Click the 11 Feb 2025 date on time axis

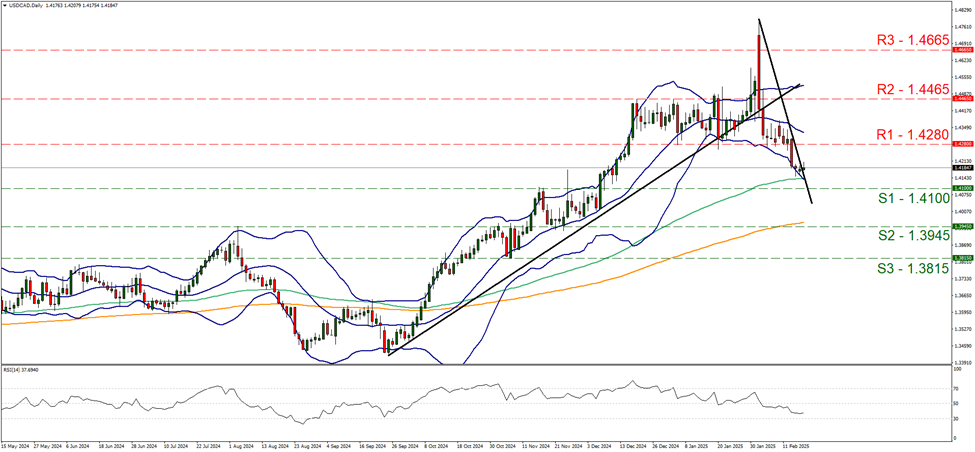[x=795, y=448]
